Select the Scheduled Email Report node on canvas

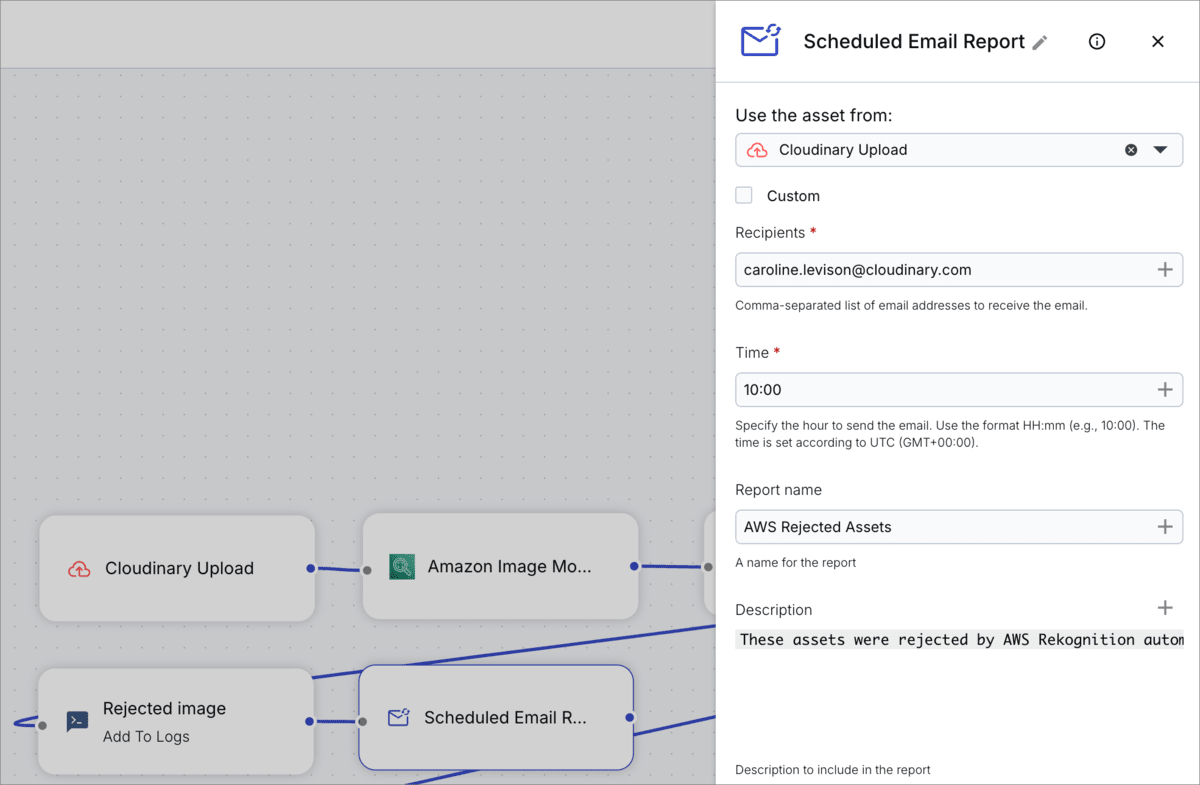point(496,718)
